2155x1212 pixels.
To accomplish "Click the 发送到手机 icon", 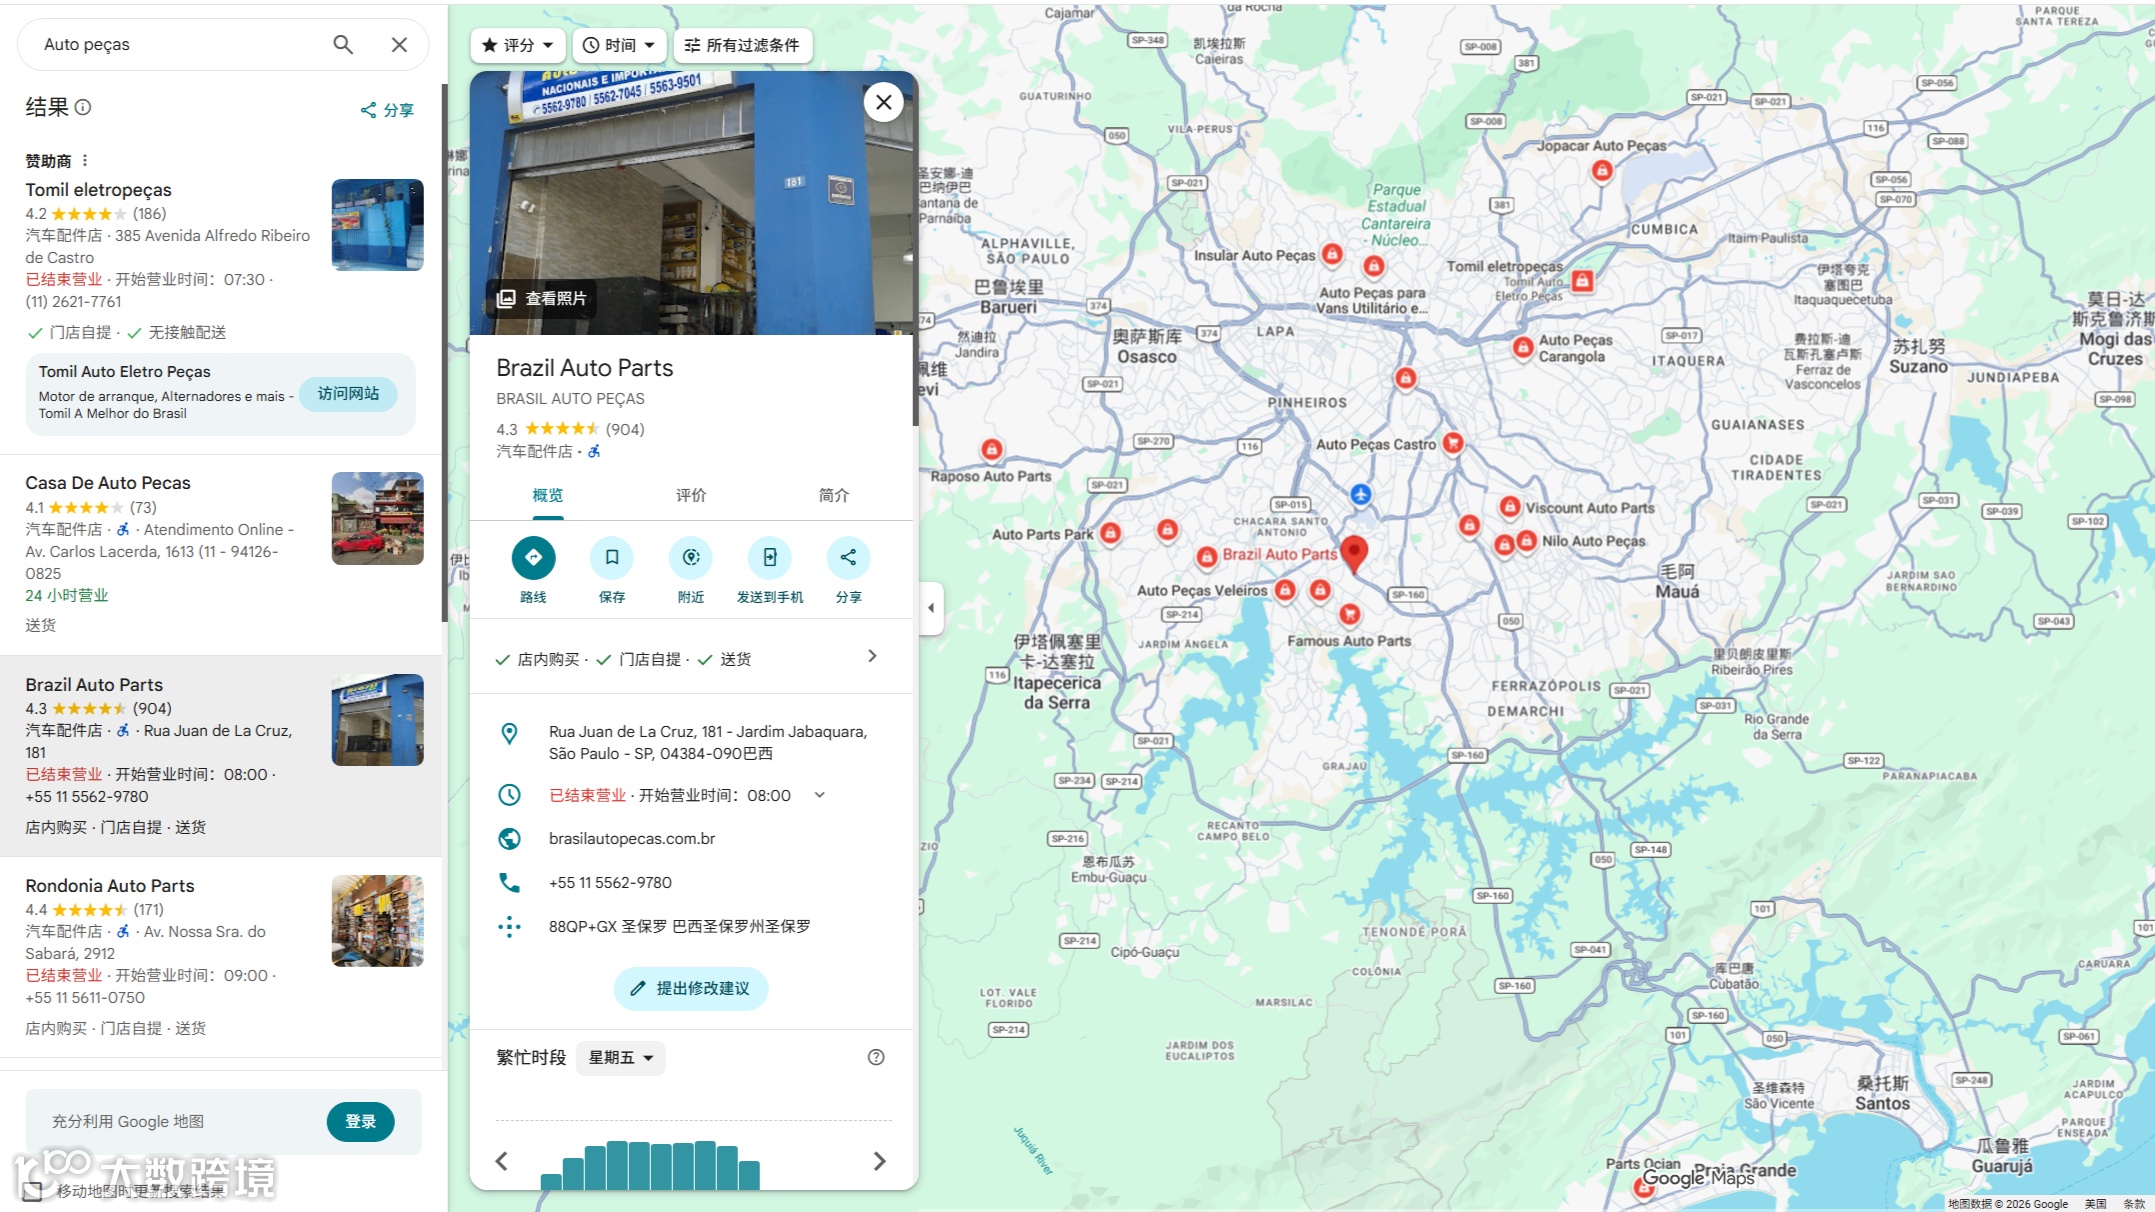I will tap(769, 558).
